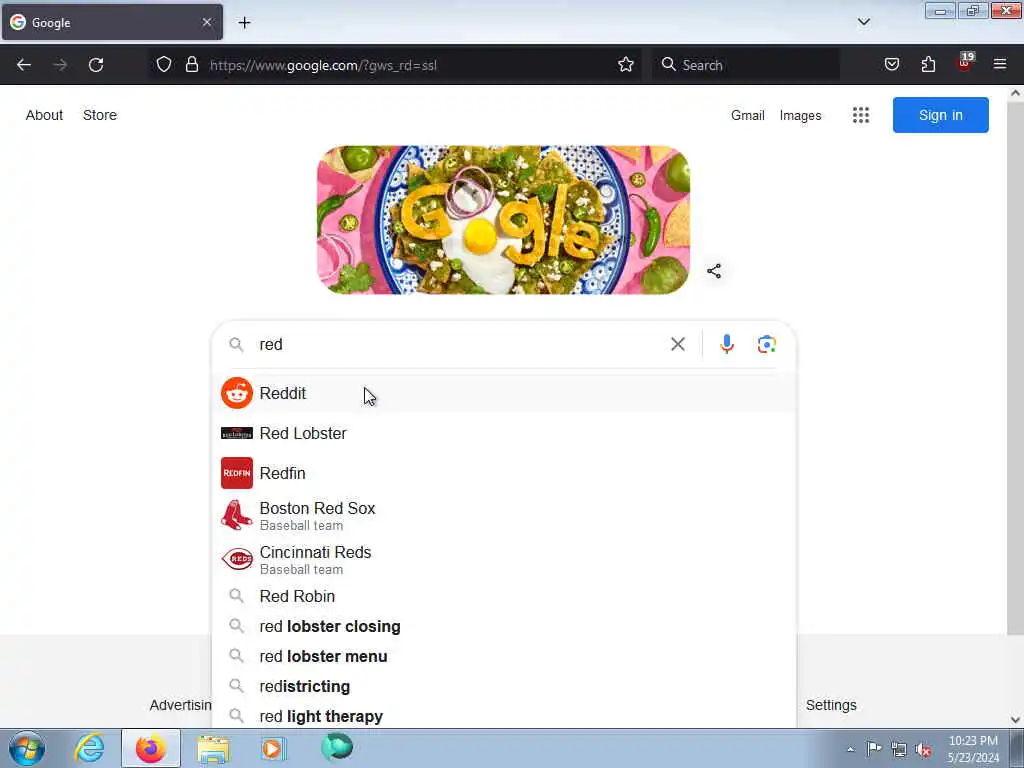Click the Cincinnati Reds logo icon
1024x768 pixels.
[236, 559]
